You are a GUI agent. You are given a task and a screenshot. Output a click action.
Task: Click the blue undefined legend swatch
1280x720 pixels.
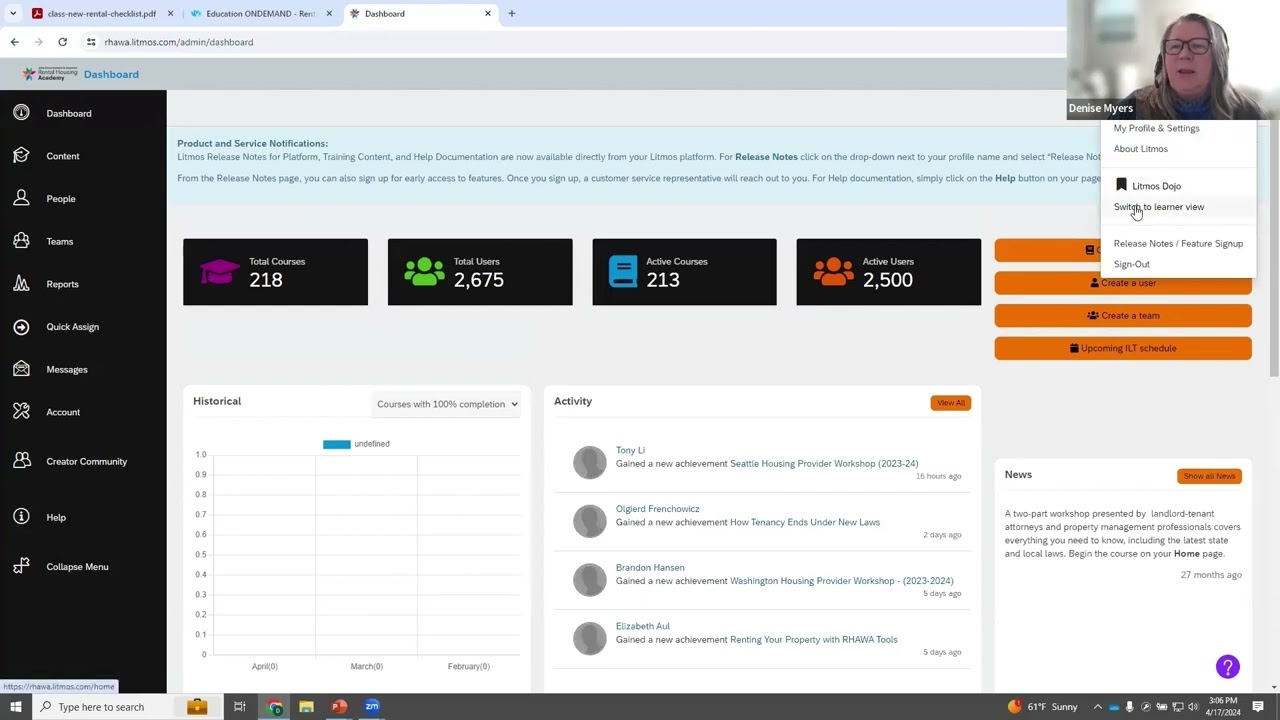(x=337, y=444)
